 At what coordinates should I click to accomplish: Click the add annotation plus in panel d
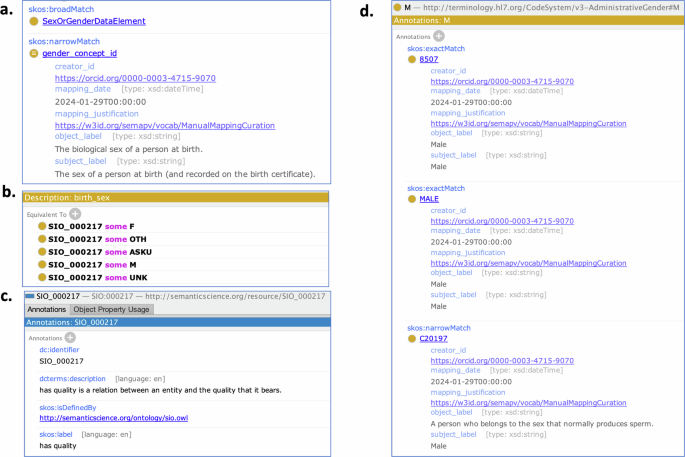pos(439,35)
